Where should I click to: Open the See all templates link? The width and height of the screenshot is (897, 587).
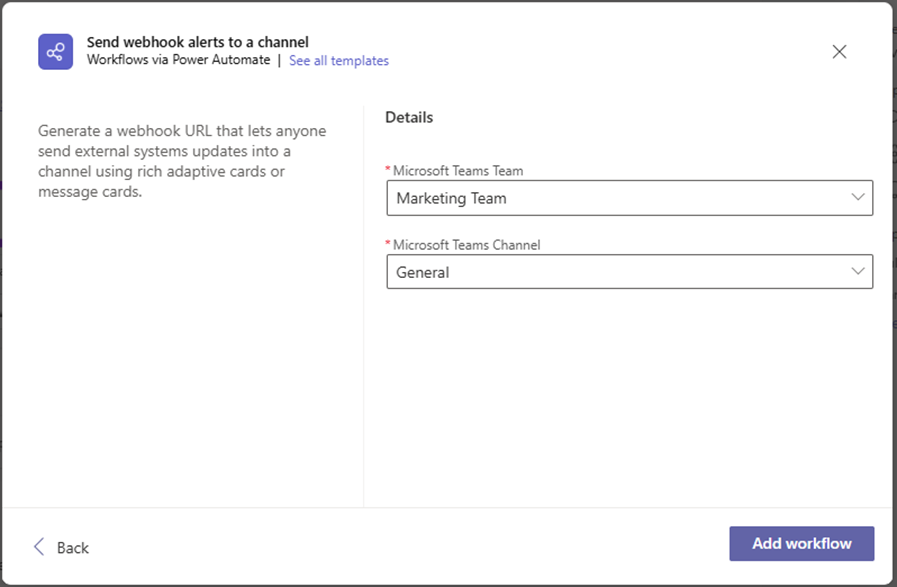(x=339, y=61)
